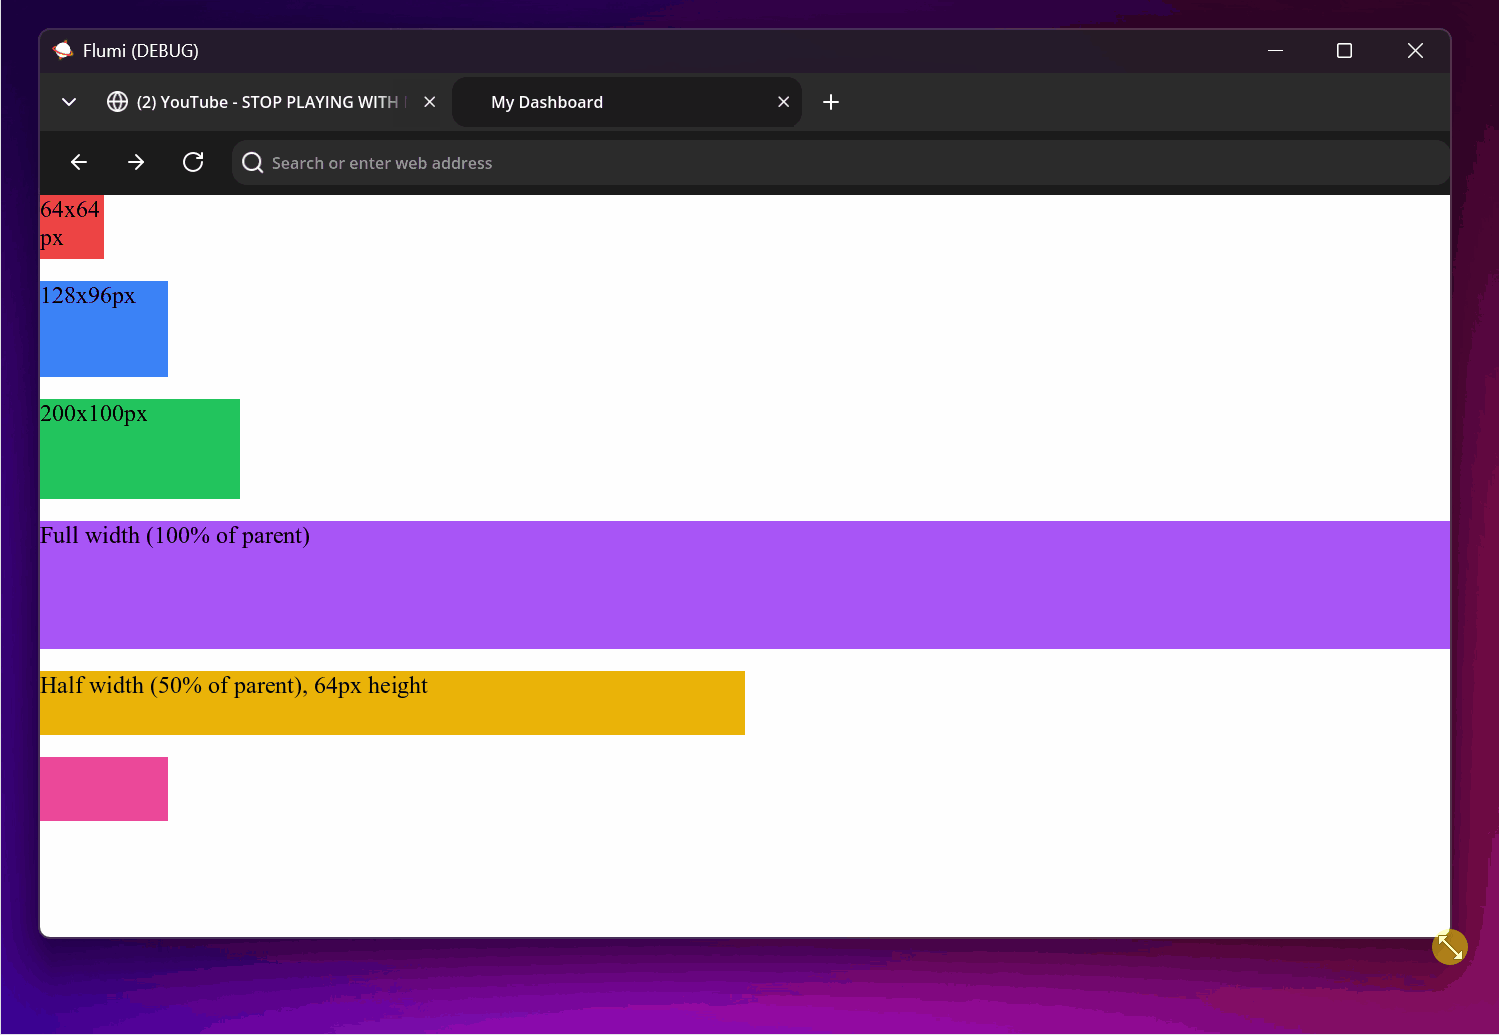The height and width of the screenshot is (1035, 1499).
Task: Close the YouTube tab
Action: click(429, 102)
